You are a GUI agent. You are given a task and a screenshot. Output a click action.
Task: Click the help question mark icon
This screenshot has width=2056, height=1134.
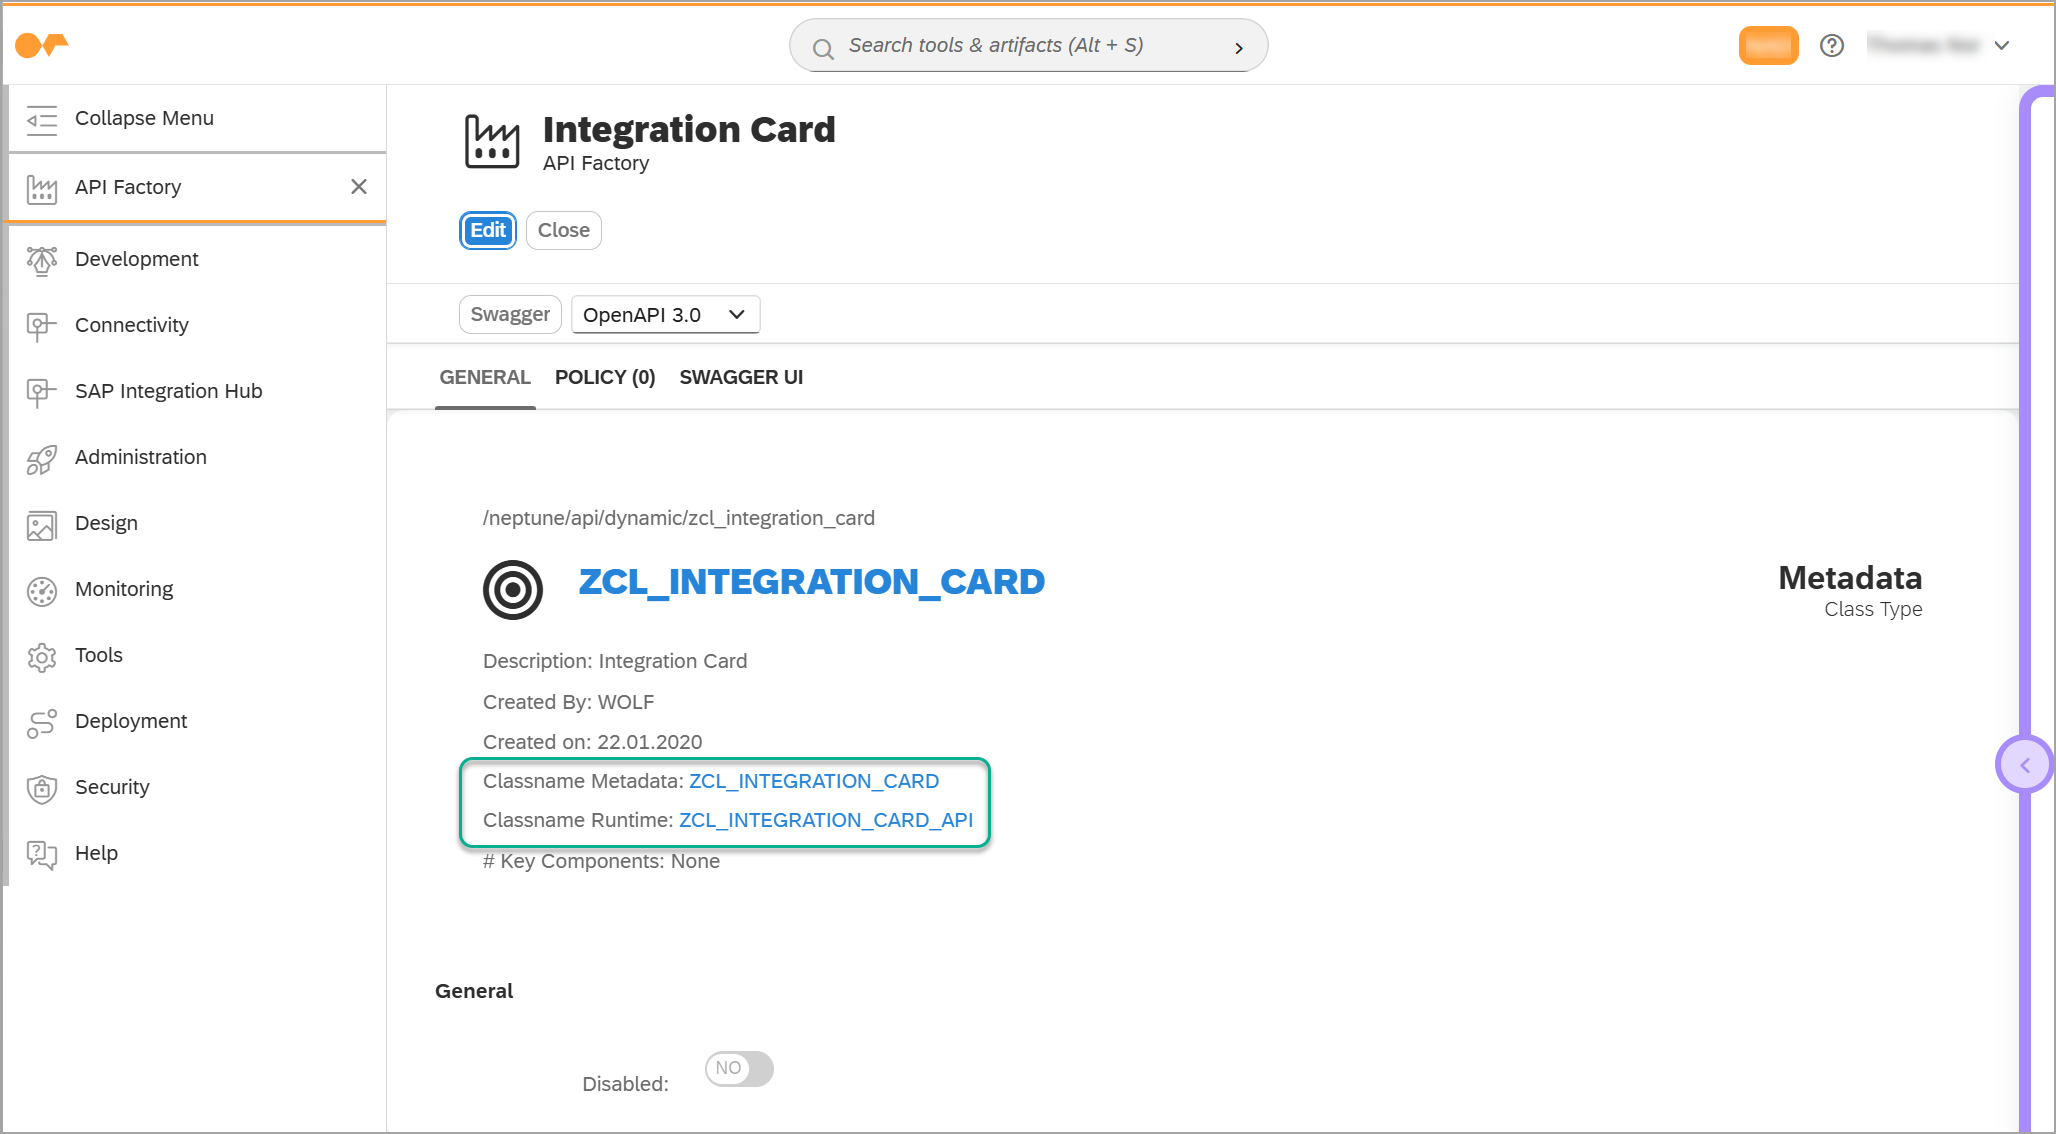pyautogui.click(x=1831, y=46)
